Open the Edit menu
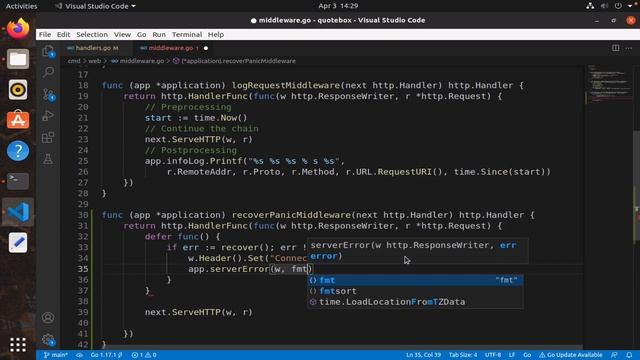Viewport: 640px width, 360px height. (x=63, y=35)
